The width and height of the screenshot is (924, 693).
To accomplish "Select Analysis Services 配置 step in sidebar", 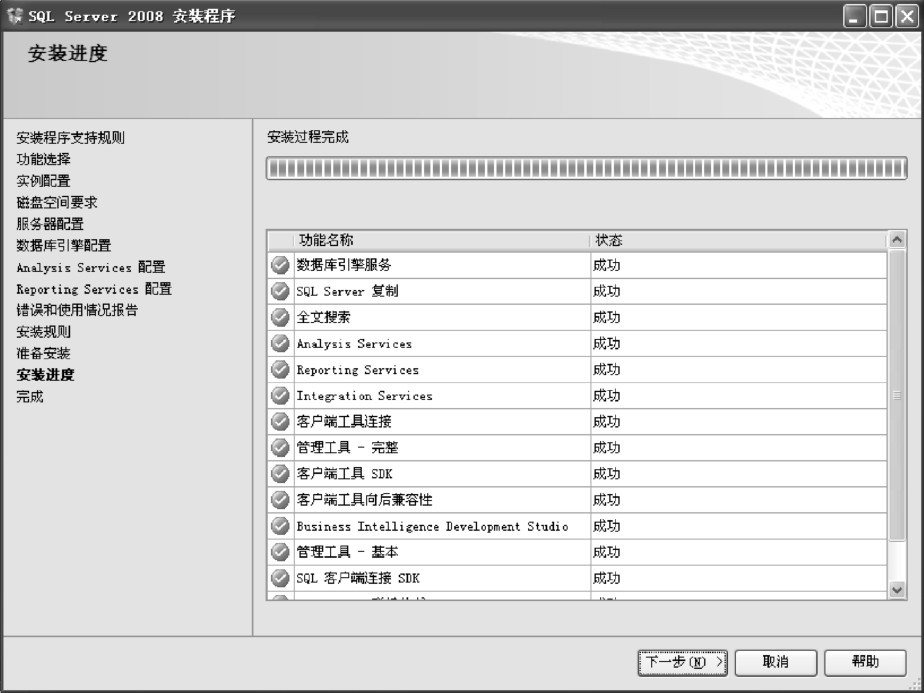I will point(91,268).
